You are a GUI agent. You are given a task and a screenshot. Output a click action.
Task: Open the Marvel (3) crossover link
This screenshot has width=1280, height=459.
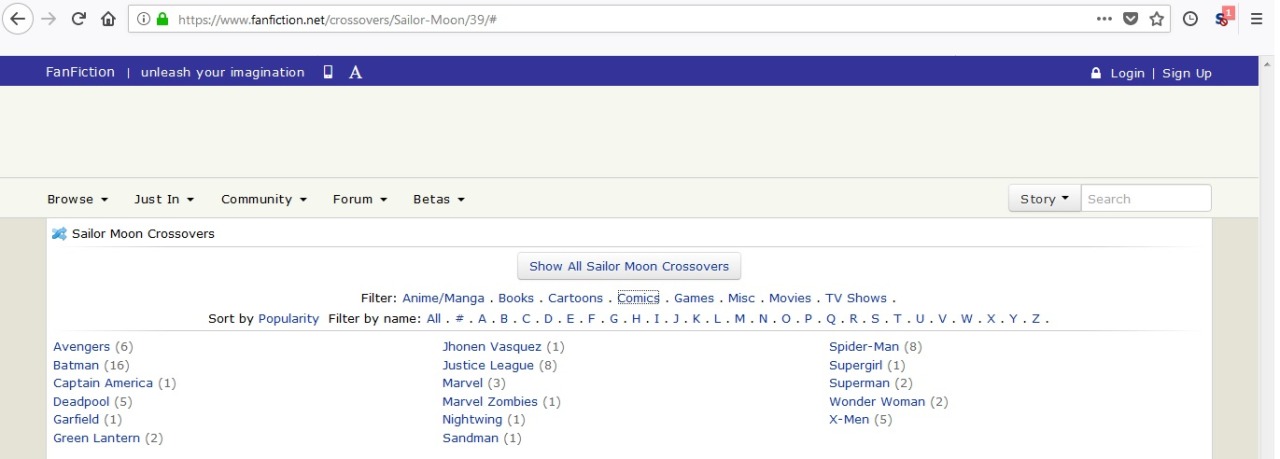tap(463, 383)
